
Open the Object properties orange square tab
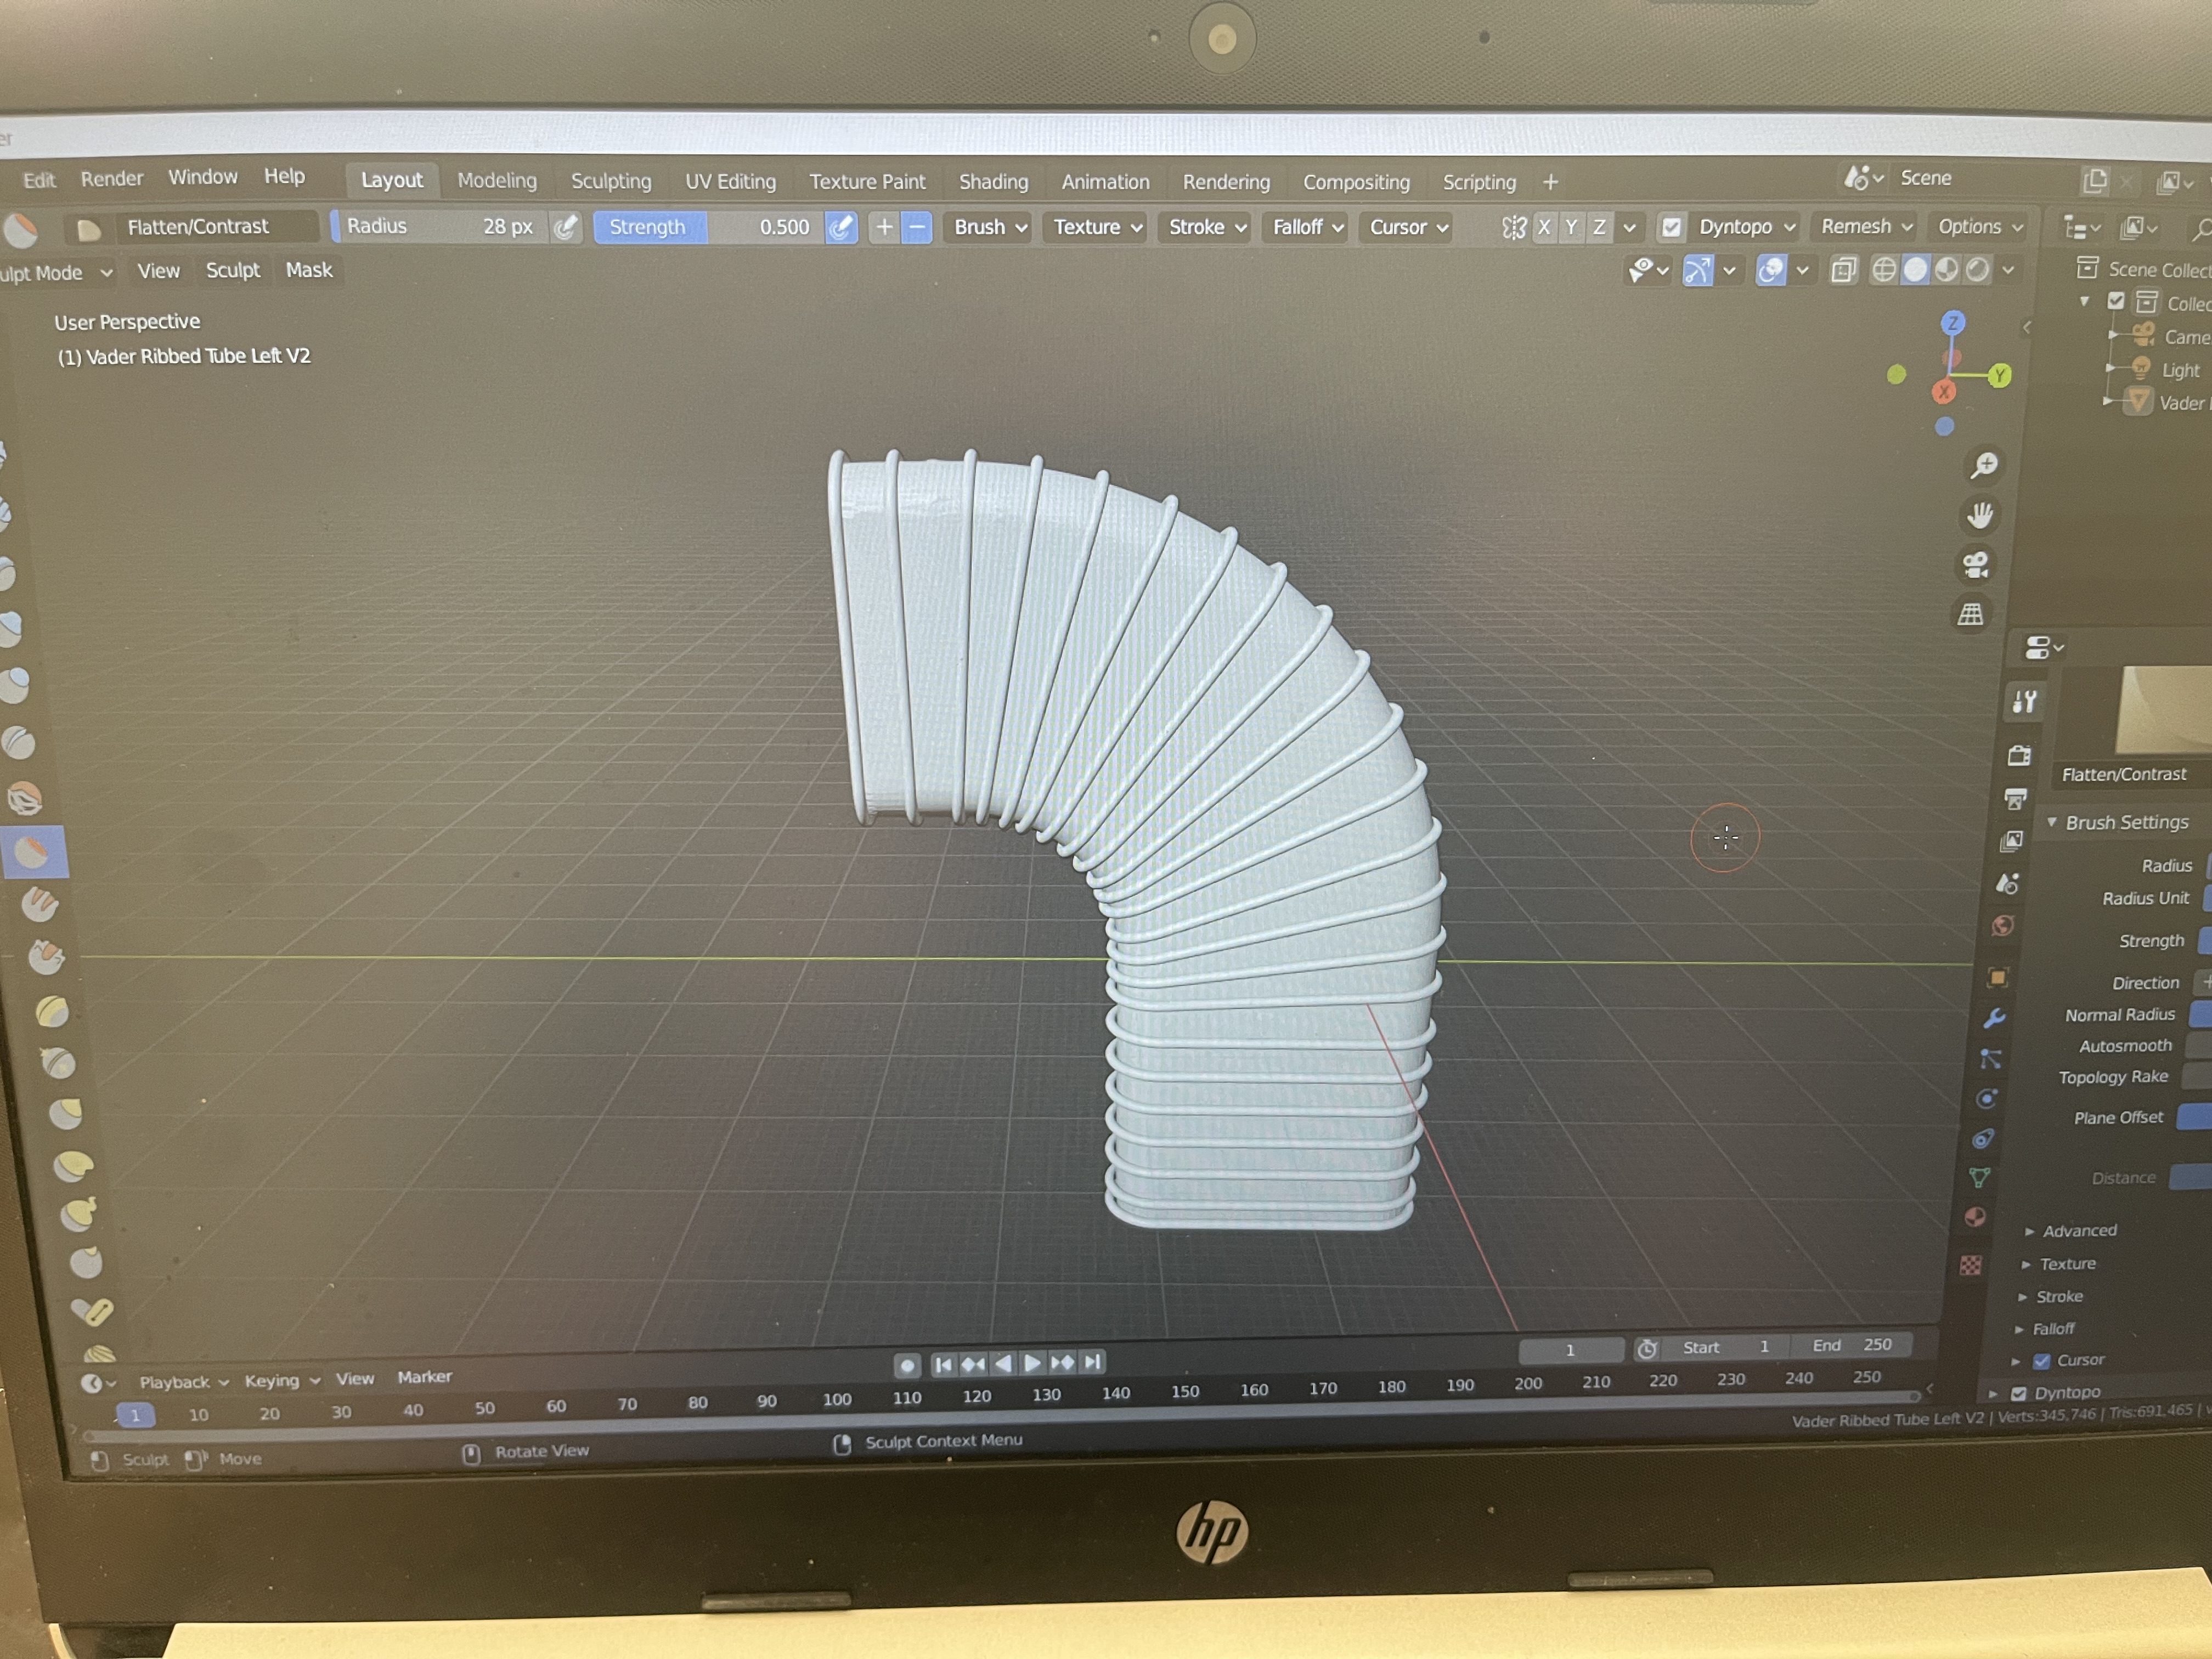[x=1997, y=978]
